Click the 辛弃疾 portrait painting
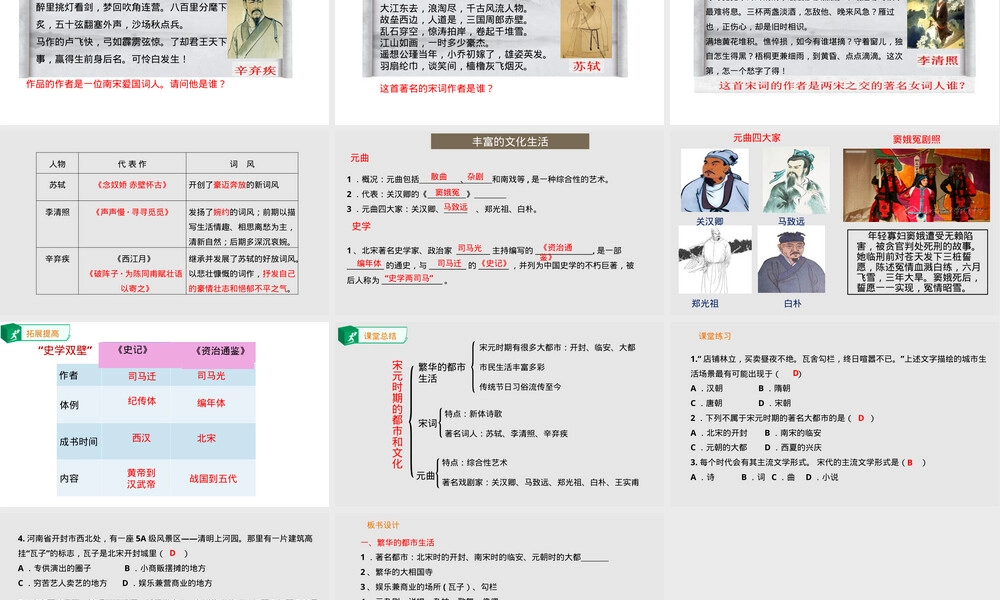1000x600 pixels. point(254,29)
